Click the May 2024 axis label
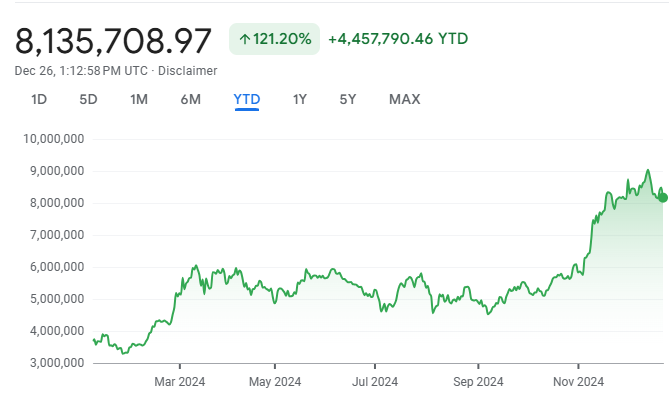Image resolution: width=669 pixels, height=401 pixels. click(275, 381)
